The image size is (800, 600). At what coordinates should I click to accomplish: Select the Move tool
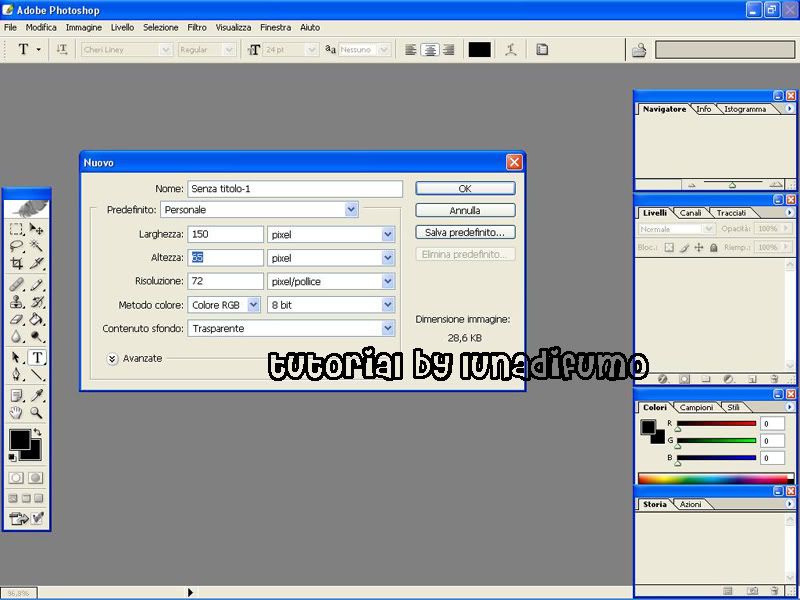pos(36,229)
